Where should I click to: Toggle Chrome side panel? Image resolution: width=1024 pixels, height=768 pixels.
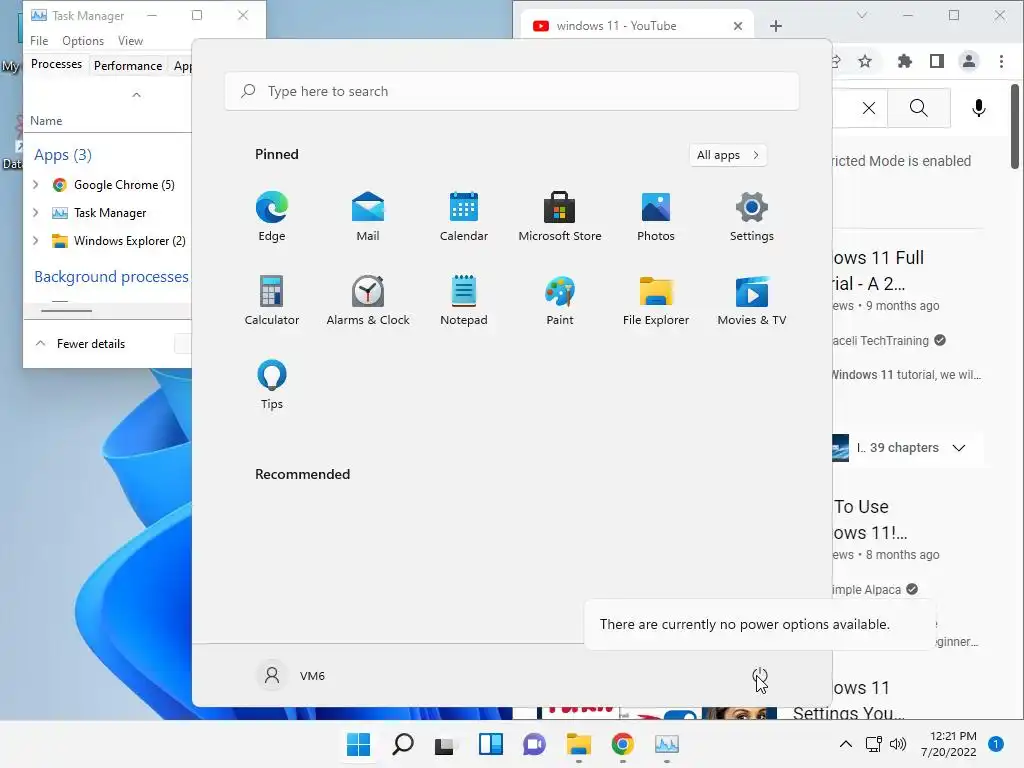click(x=936, y=61)
